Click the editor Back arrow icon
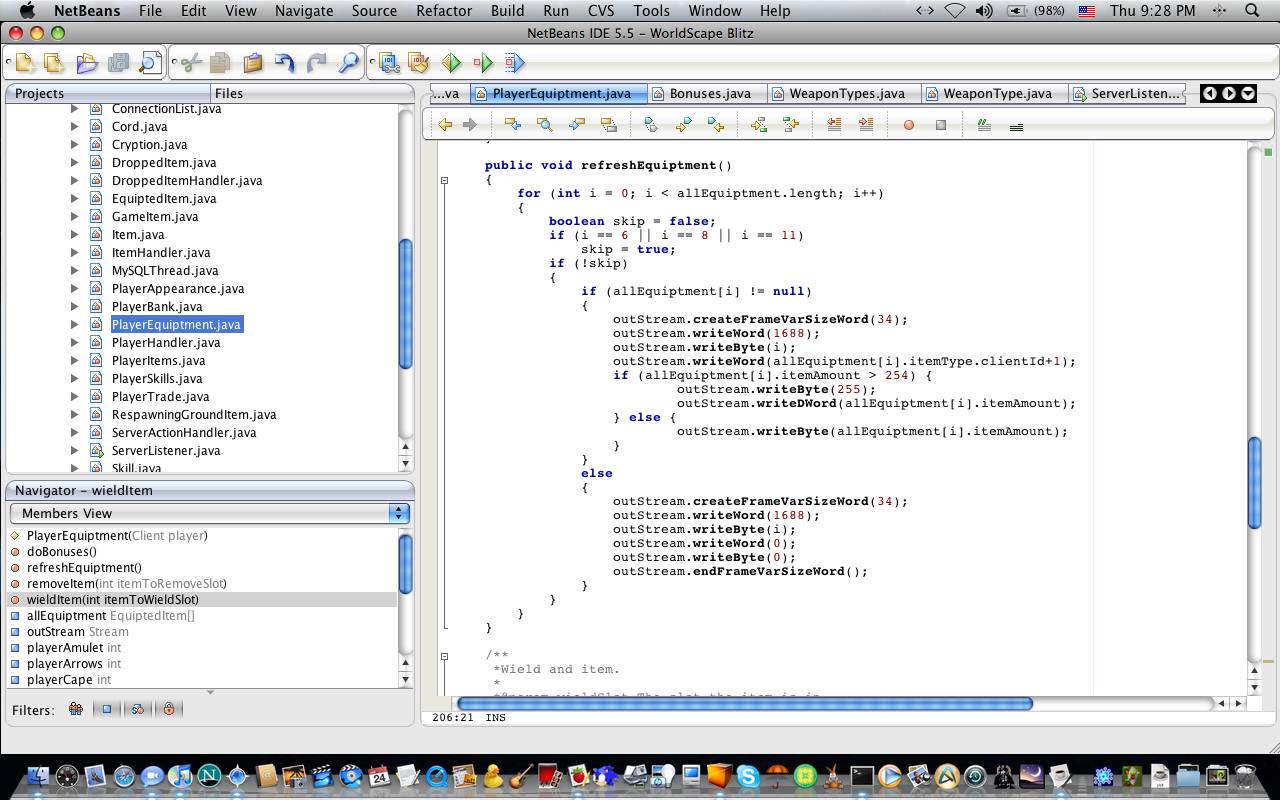 445,125
